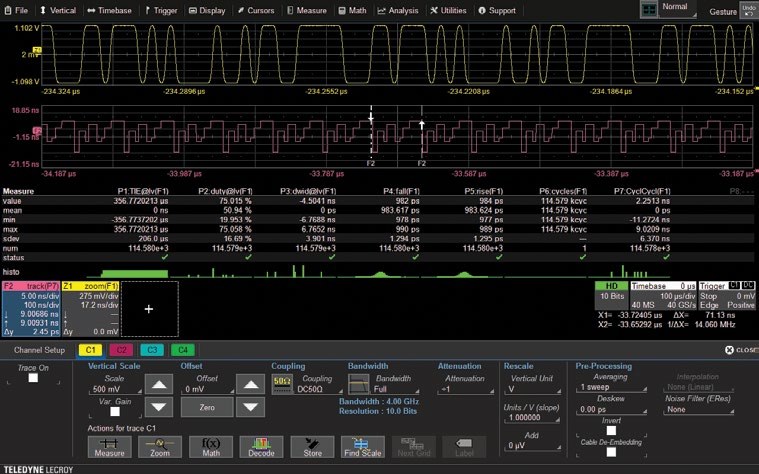Viewport: 759px width, 474px height.
Task: Expand the Vertical Unit V dropdown
Action: (532, 389)
